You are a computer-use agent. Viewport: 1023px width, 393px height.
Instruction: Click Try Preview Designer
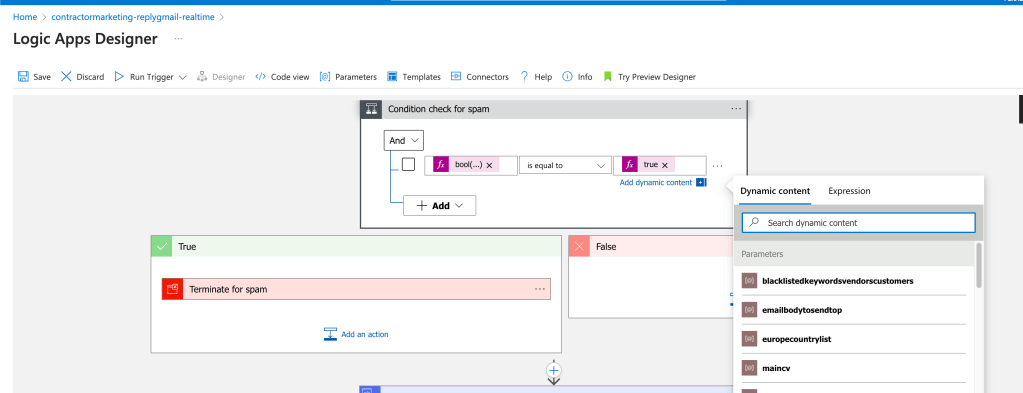pos(649,76)
